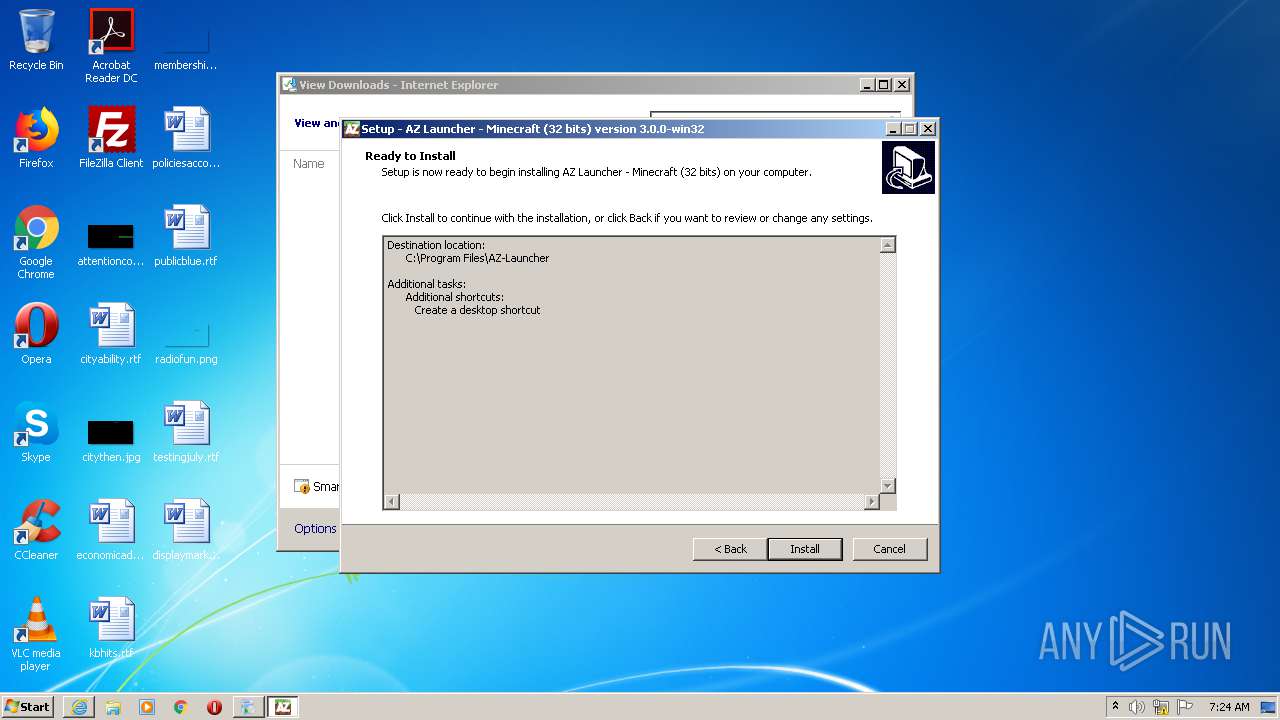Open media player taskbar icon
The height and width of the screenshot is (720, 1280).
click(x=147, y=707)
